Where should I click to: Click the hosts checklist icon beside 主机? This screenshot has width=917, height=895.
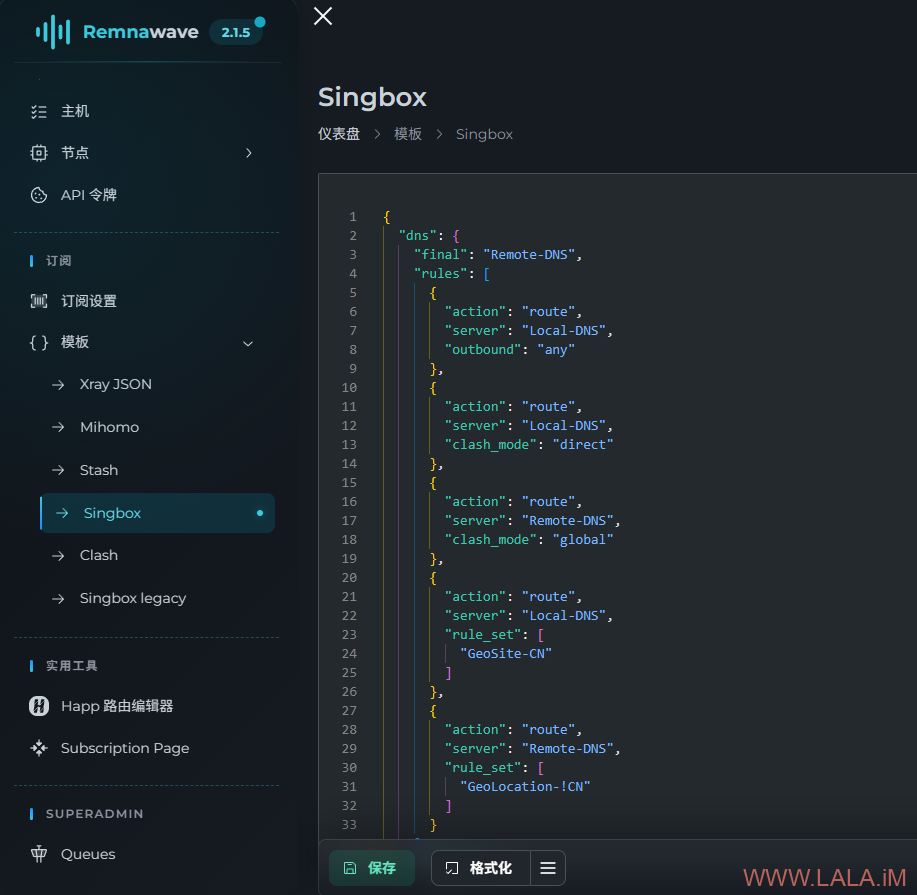[x=39, y=112]
